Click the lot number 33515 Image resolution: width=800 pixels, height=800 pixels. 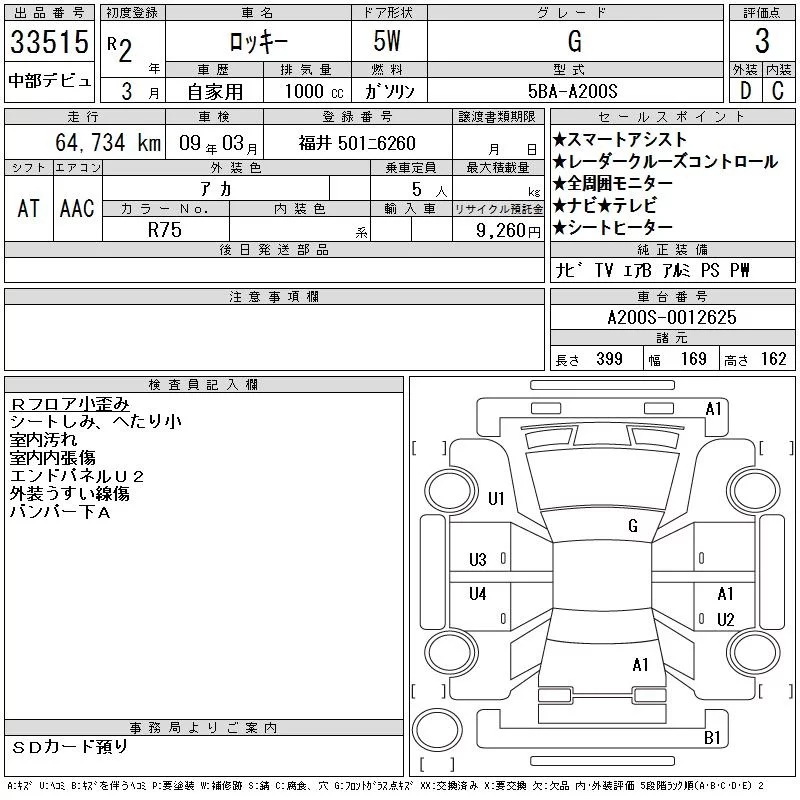pos(50,45)
